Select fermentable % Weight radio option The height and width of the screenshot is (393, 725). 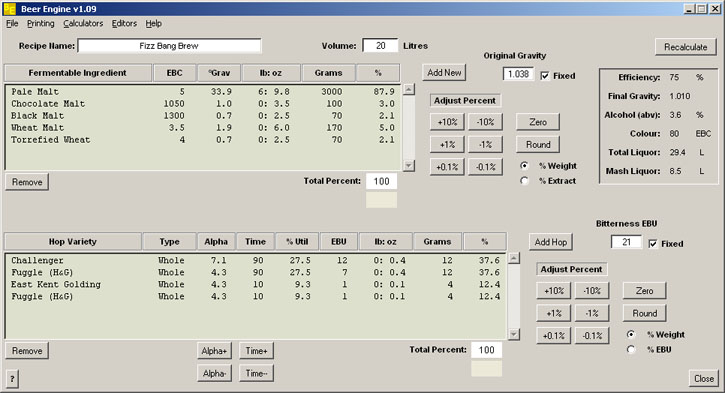524,166
